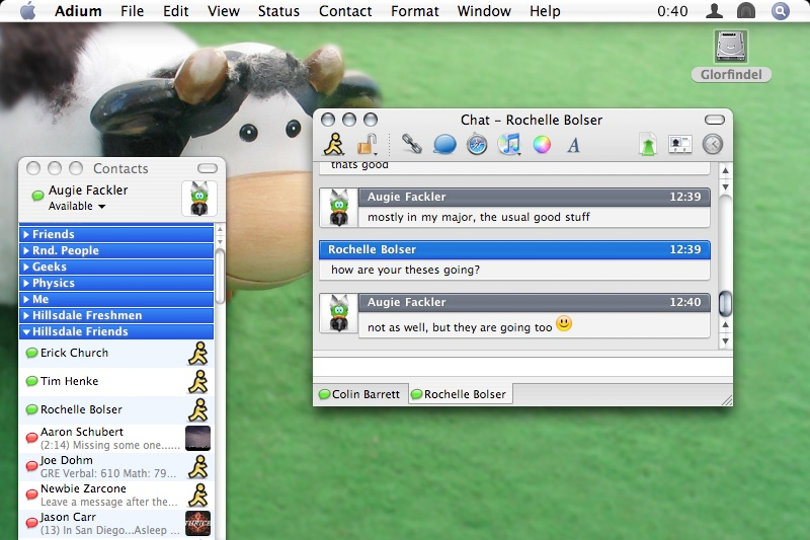Expand the Hillsdale Freshmen group

[26, 315]
